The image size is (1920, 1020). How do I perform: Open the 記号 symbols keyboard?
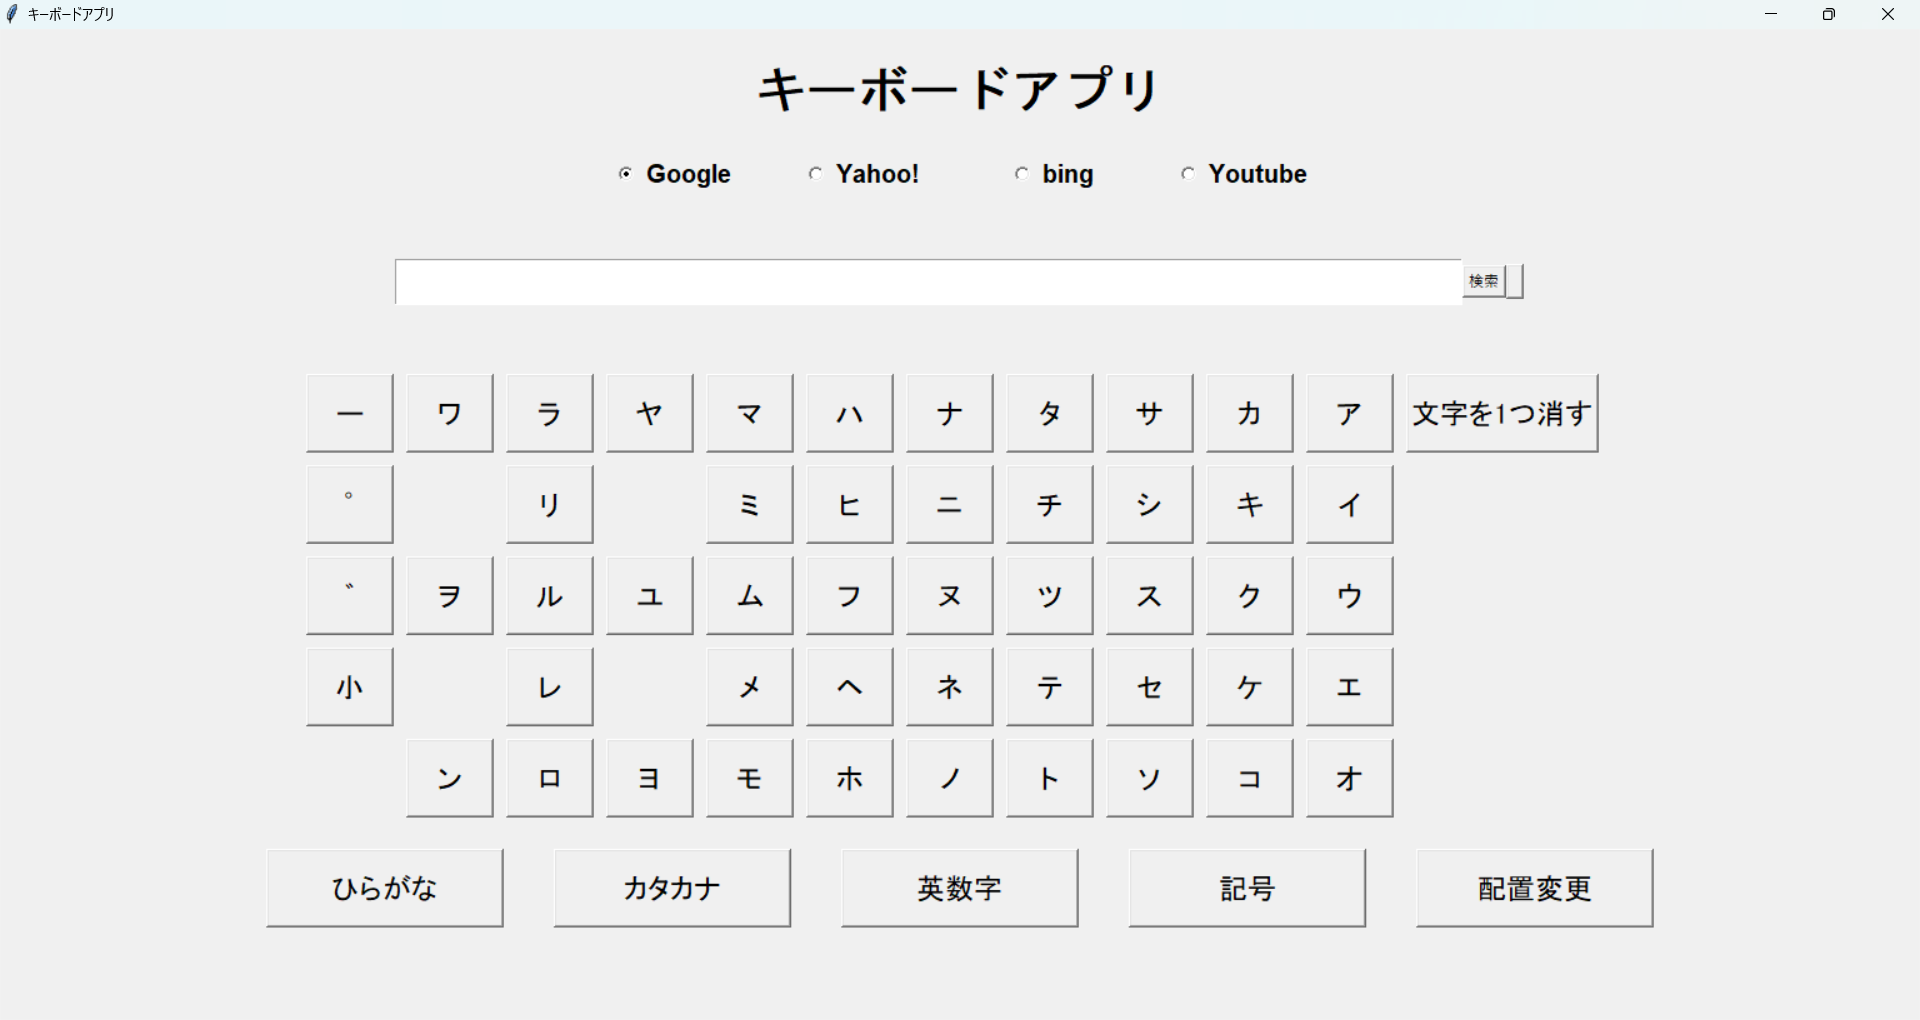pos(1247,888)
